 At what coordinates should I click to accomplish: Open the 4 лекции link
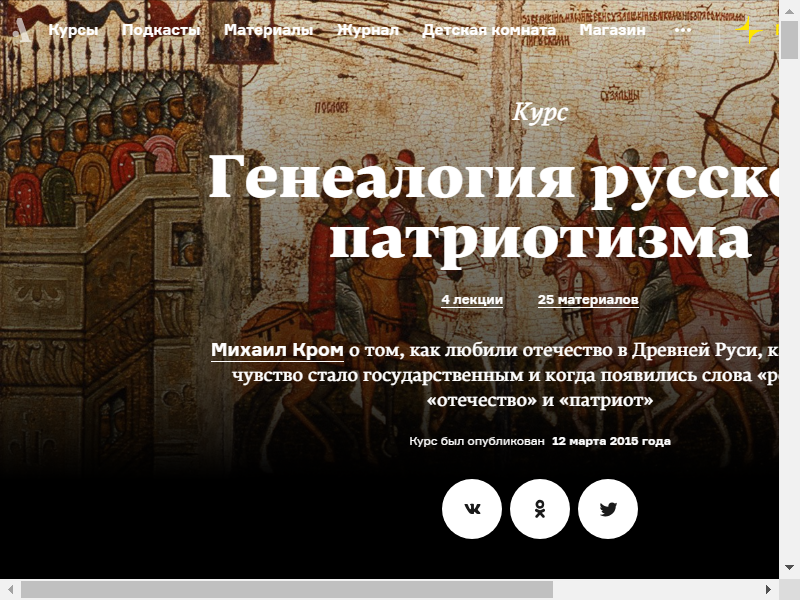pyautogui.click(x=472, y=300)
